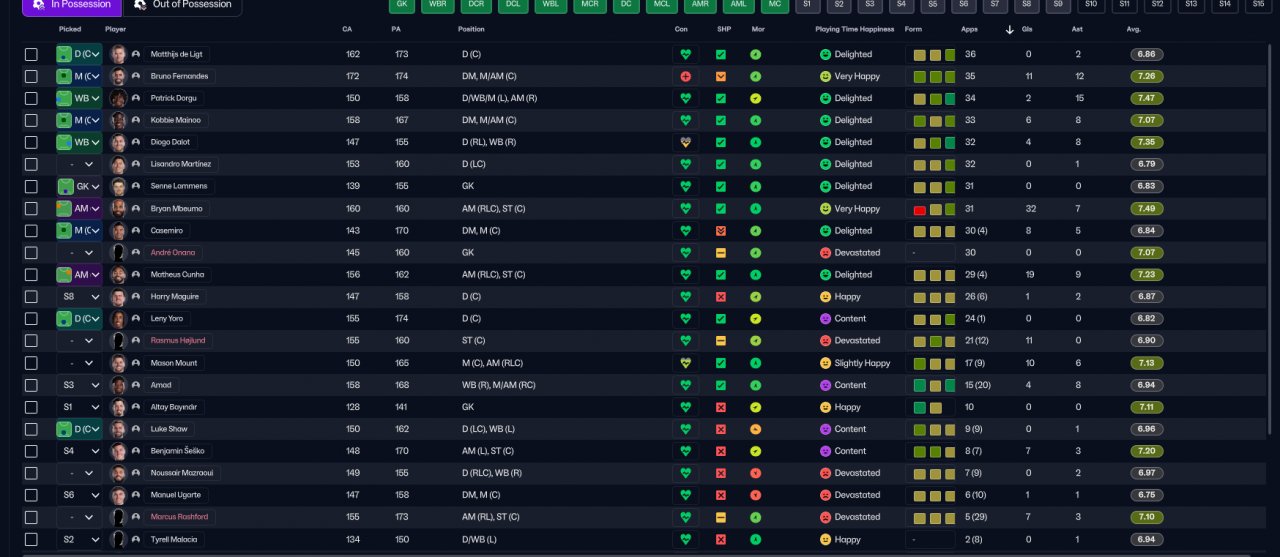Viewport: 1280px width, 557px height.
Task: Sort by Playing Time Happiness column header
Action: 854,29
